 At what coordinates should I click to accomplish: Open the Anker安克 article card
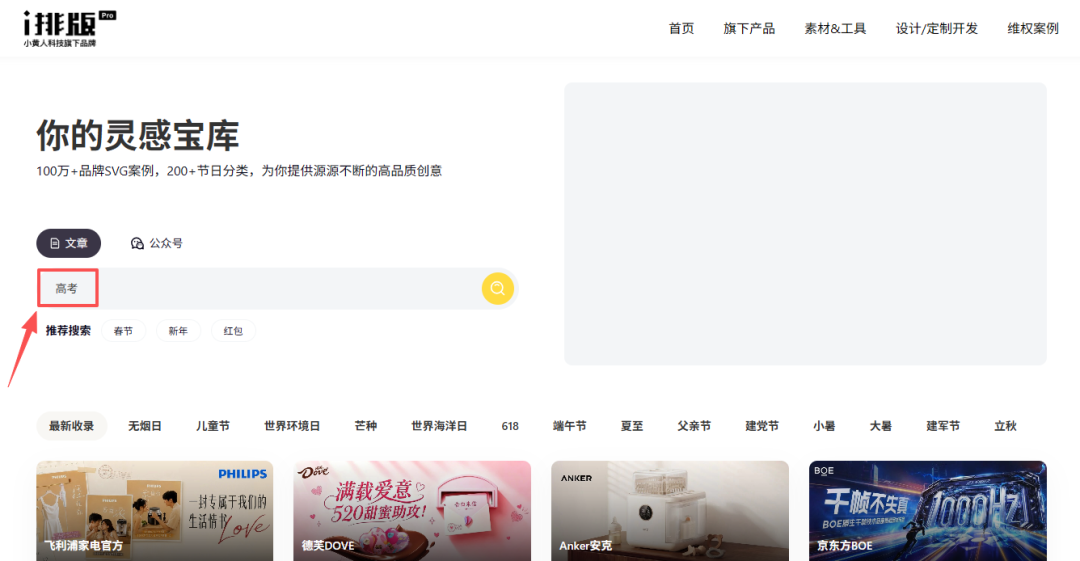click(670, 511)
